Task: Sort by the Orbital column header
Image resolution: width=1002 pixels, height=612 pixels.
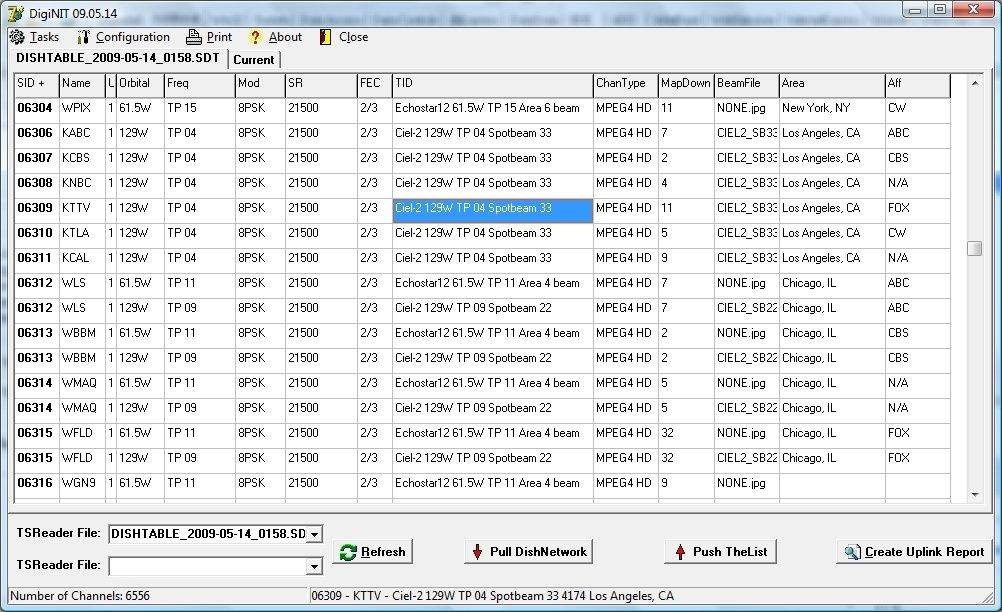Action: click(x=140, y=85)
